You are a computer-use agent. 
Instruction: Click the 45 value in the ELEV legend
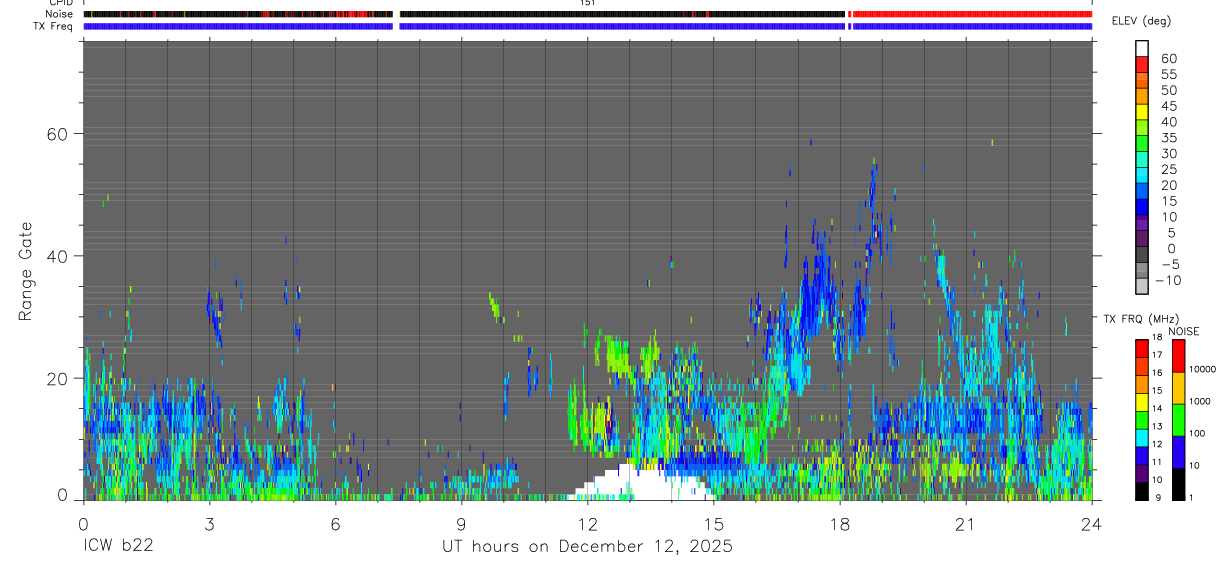coord(1168,106)
